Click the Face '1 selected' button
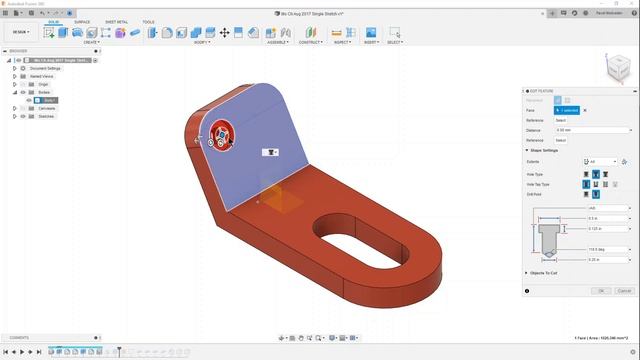Viewport: 640px width, 360px height. pyautogui.click(x=567, y=110)
